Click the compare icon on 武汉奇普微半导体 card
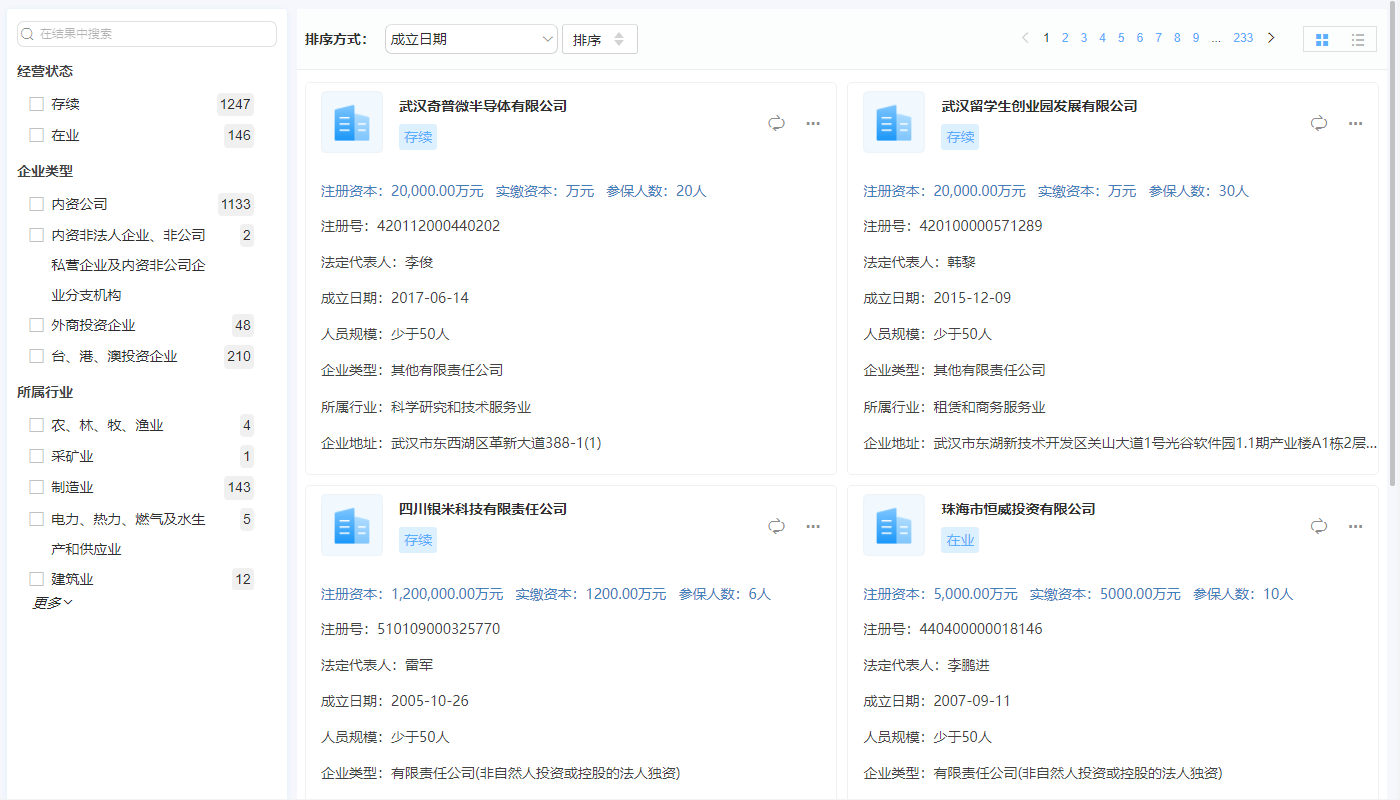Image resolution: width=1400 pixels, height=800 pixels. [776, 122]
